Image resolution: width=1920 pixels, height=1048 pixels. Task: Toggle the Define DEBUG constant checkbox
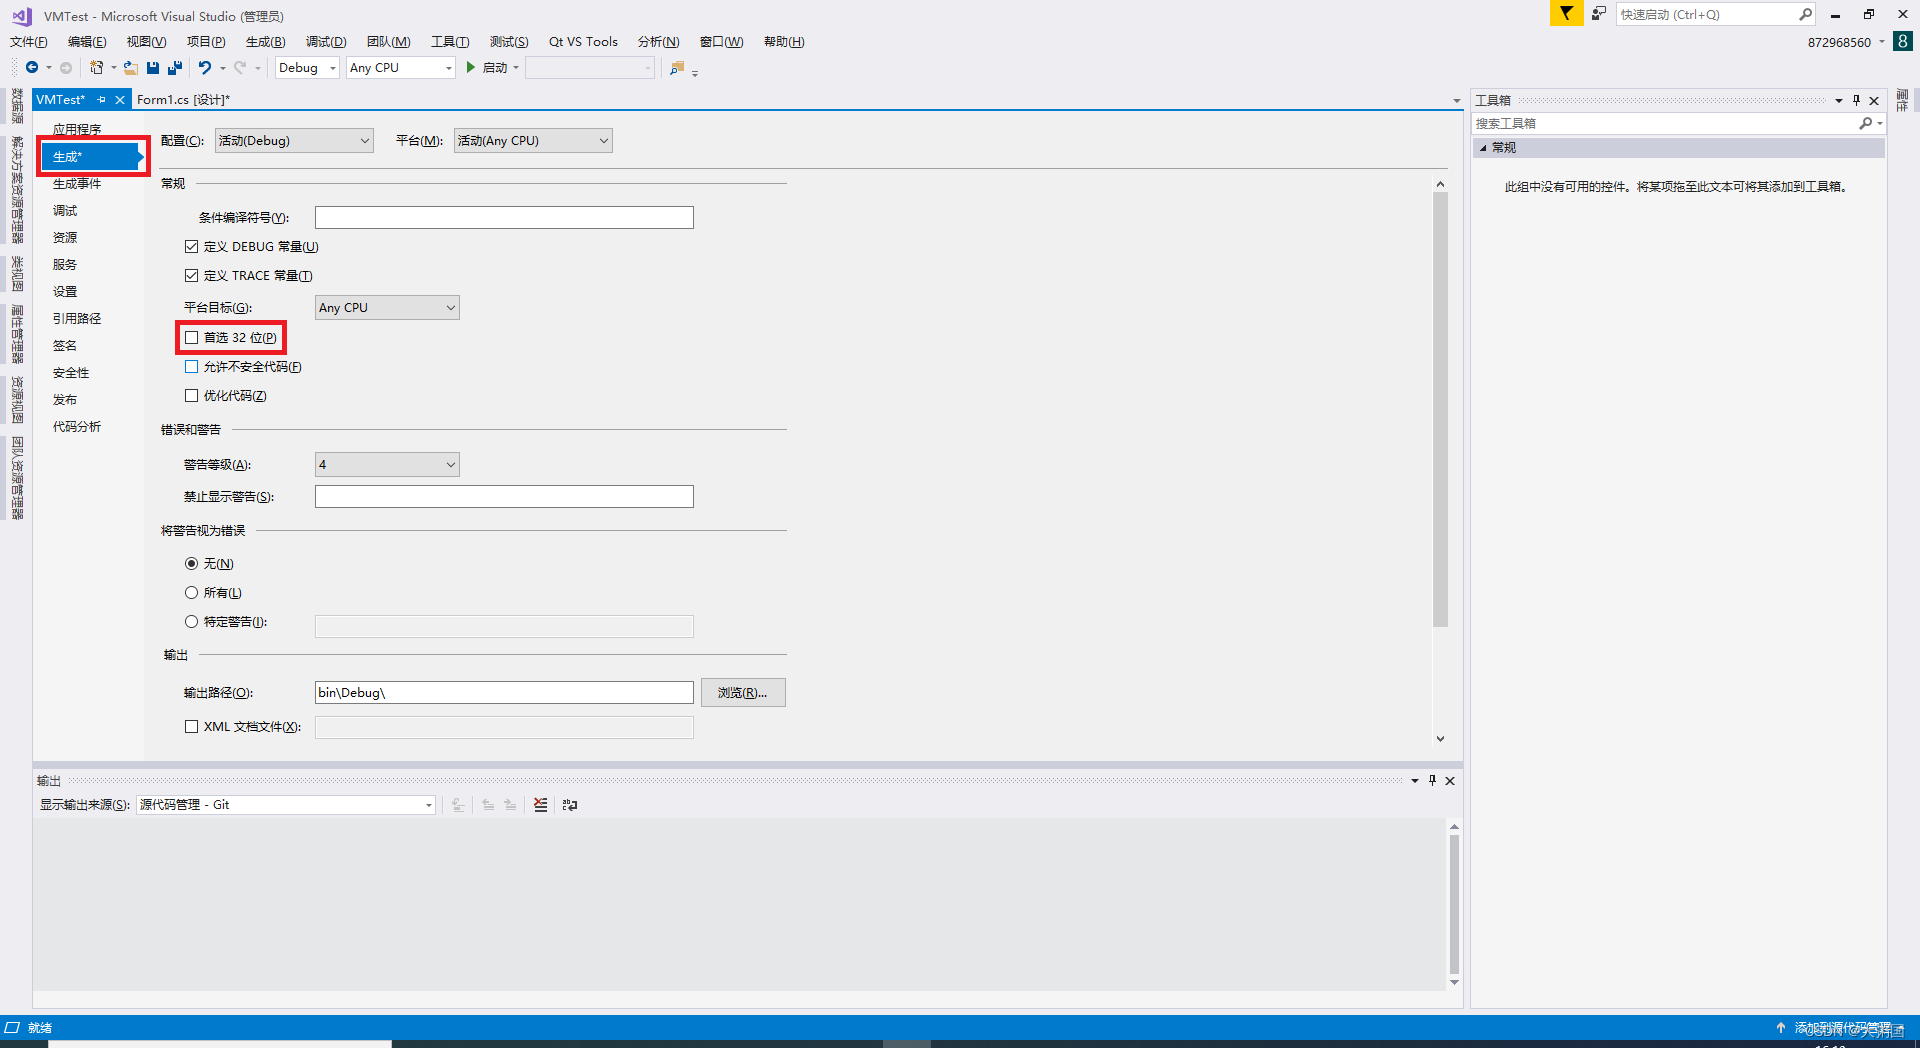coord(191,246)
